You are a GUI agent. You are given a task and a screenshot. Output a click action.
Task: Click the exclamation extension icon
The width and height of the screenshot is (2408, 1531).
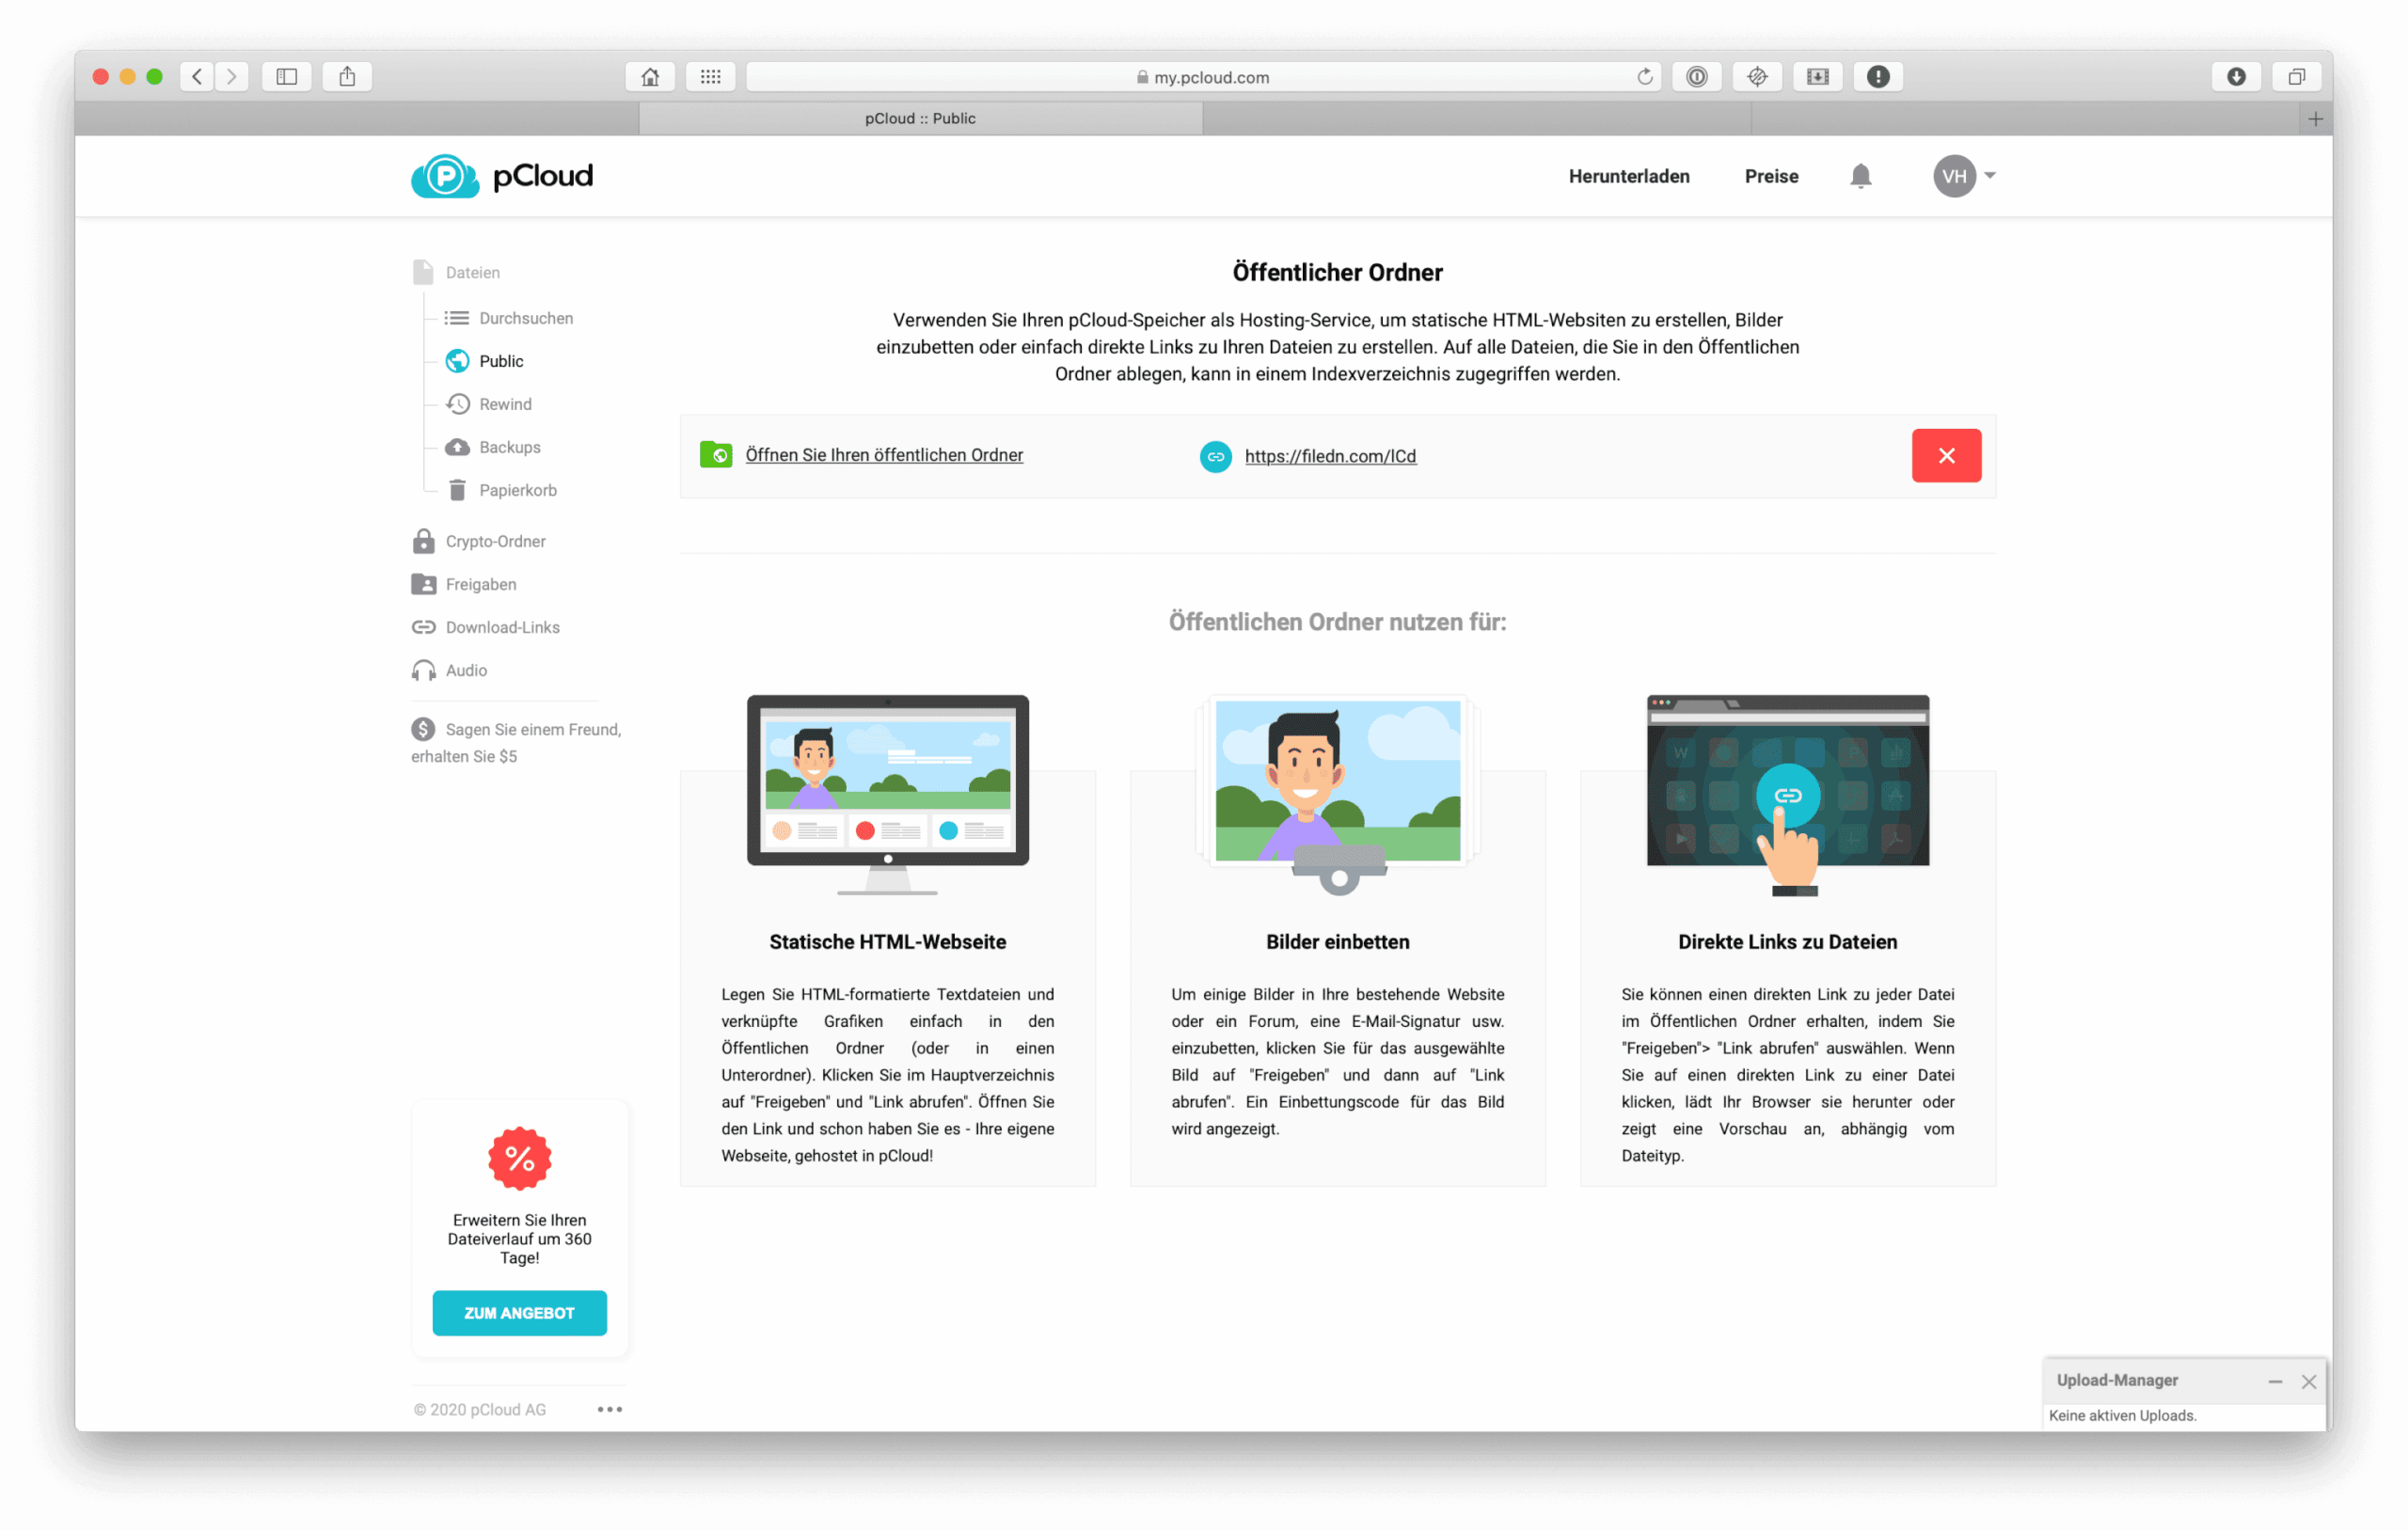tap(1878, 76)
